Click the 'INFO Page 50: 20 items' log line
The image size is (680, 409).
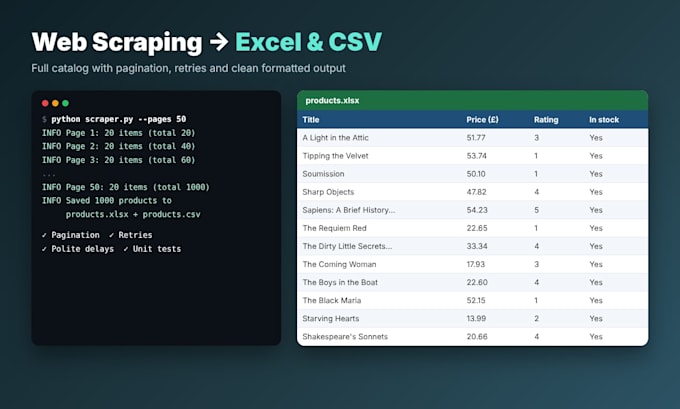[x=126, y=187]
